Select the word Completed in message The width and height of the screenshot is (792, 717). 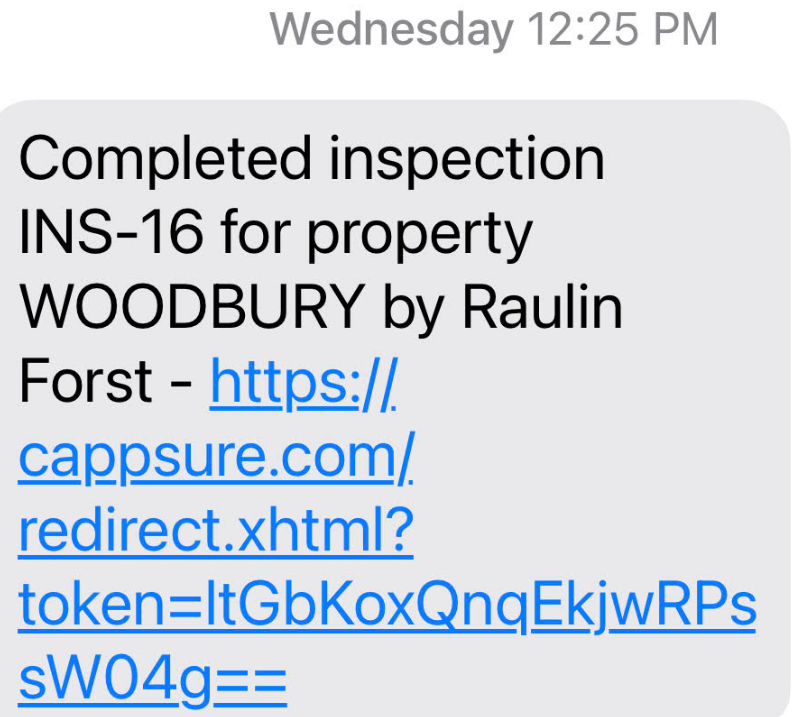165,161
